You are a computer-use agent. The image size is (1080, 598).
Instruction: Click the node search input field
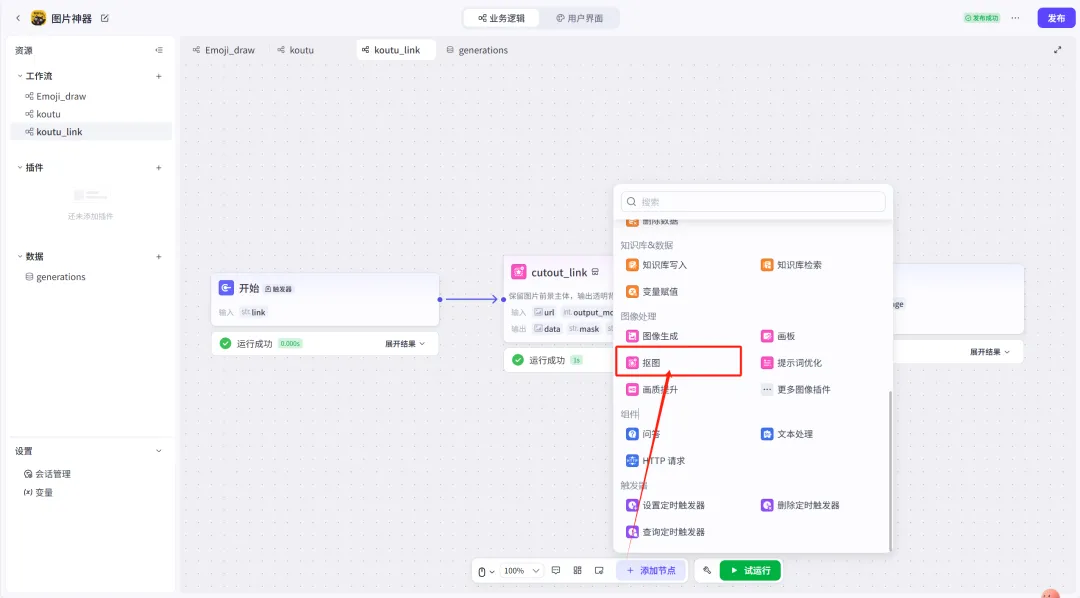coord(753,202)
